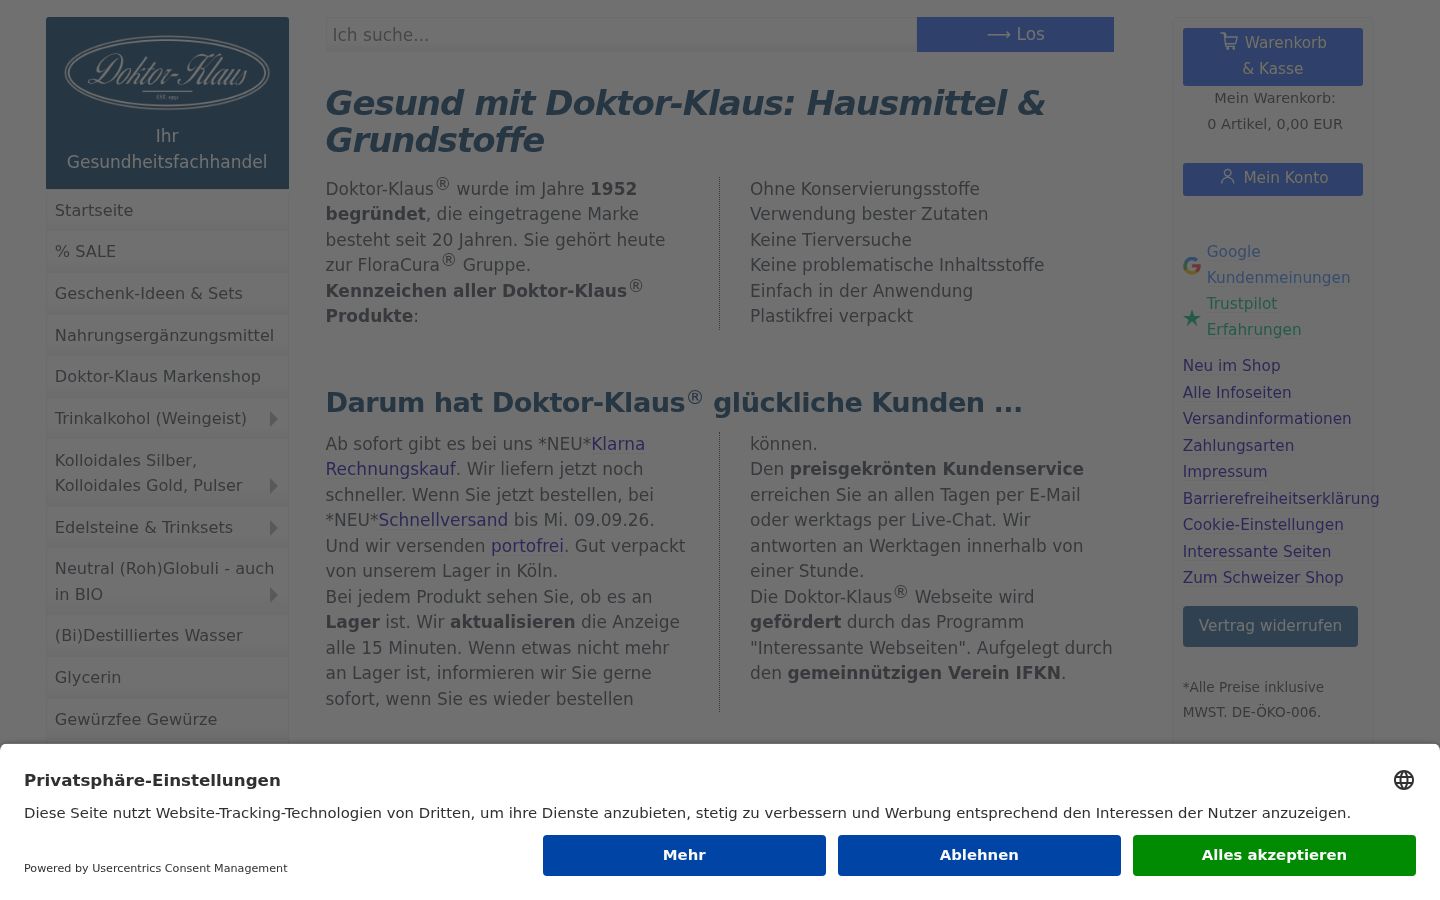Click 'Ohne Konservierungsstoffe' text

(x=865, y=189)
